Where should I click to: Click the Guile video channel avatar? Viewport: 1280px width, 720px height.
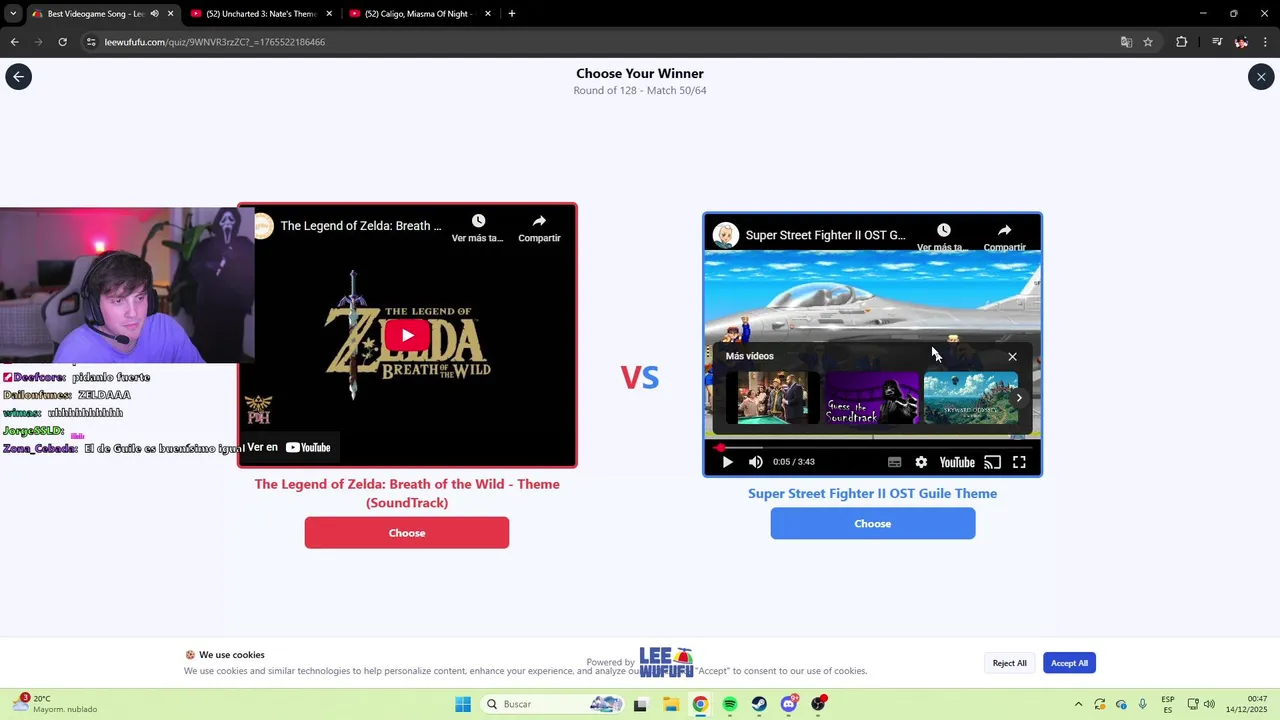[x=726, y=235]
